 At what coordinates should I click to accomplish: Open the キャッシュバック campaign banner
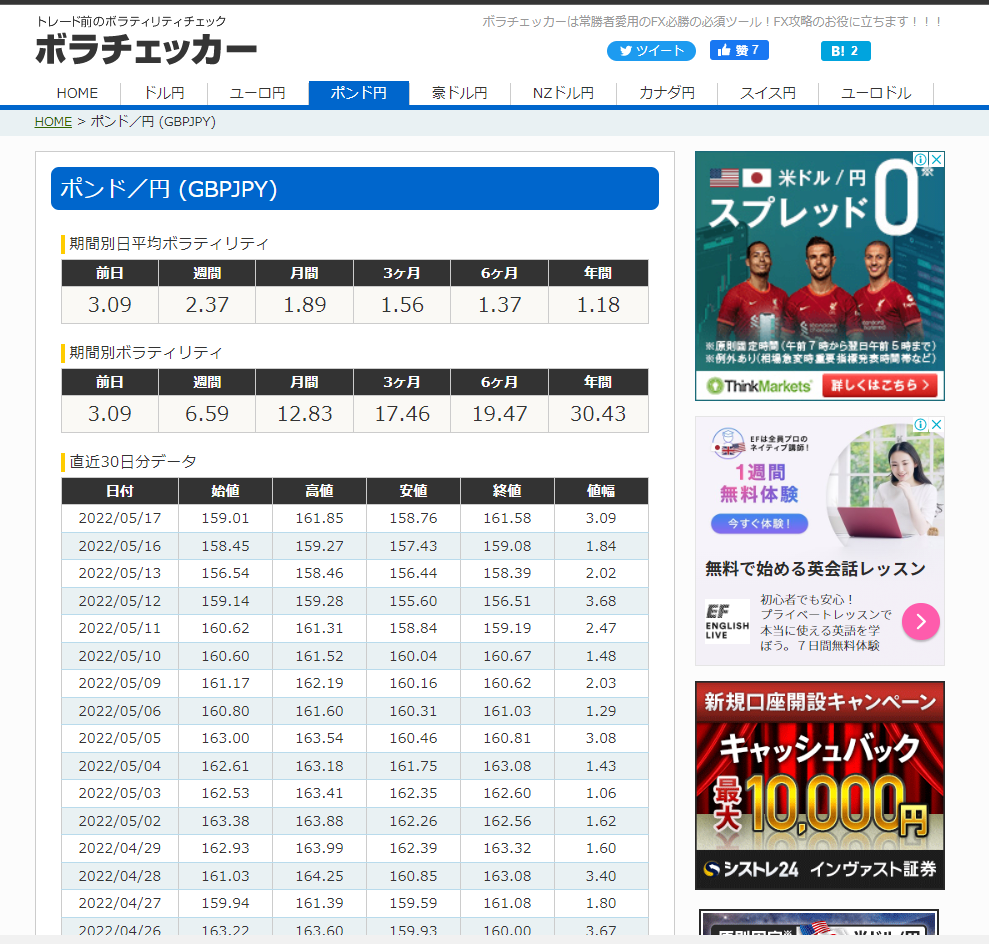pyautogui.click(x=819, y=785)
